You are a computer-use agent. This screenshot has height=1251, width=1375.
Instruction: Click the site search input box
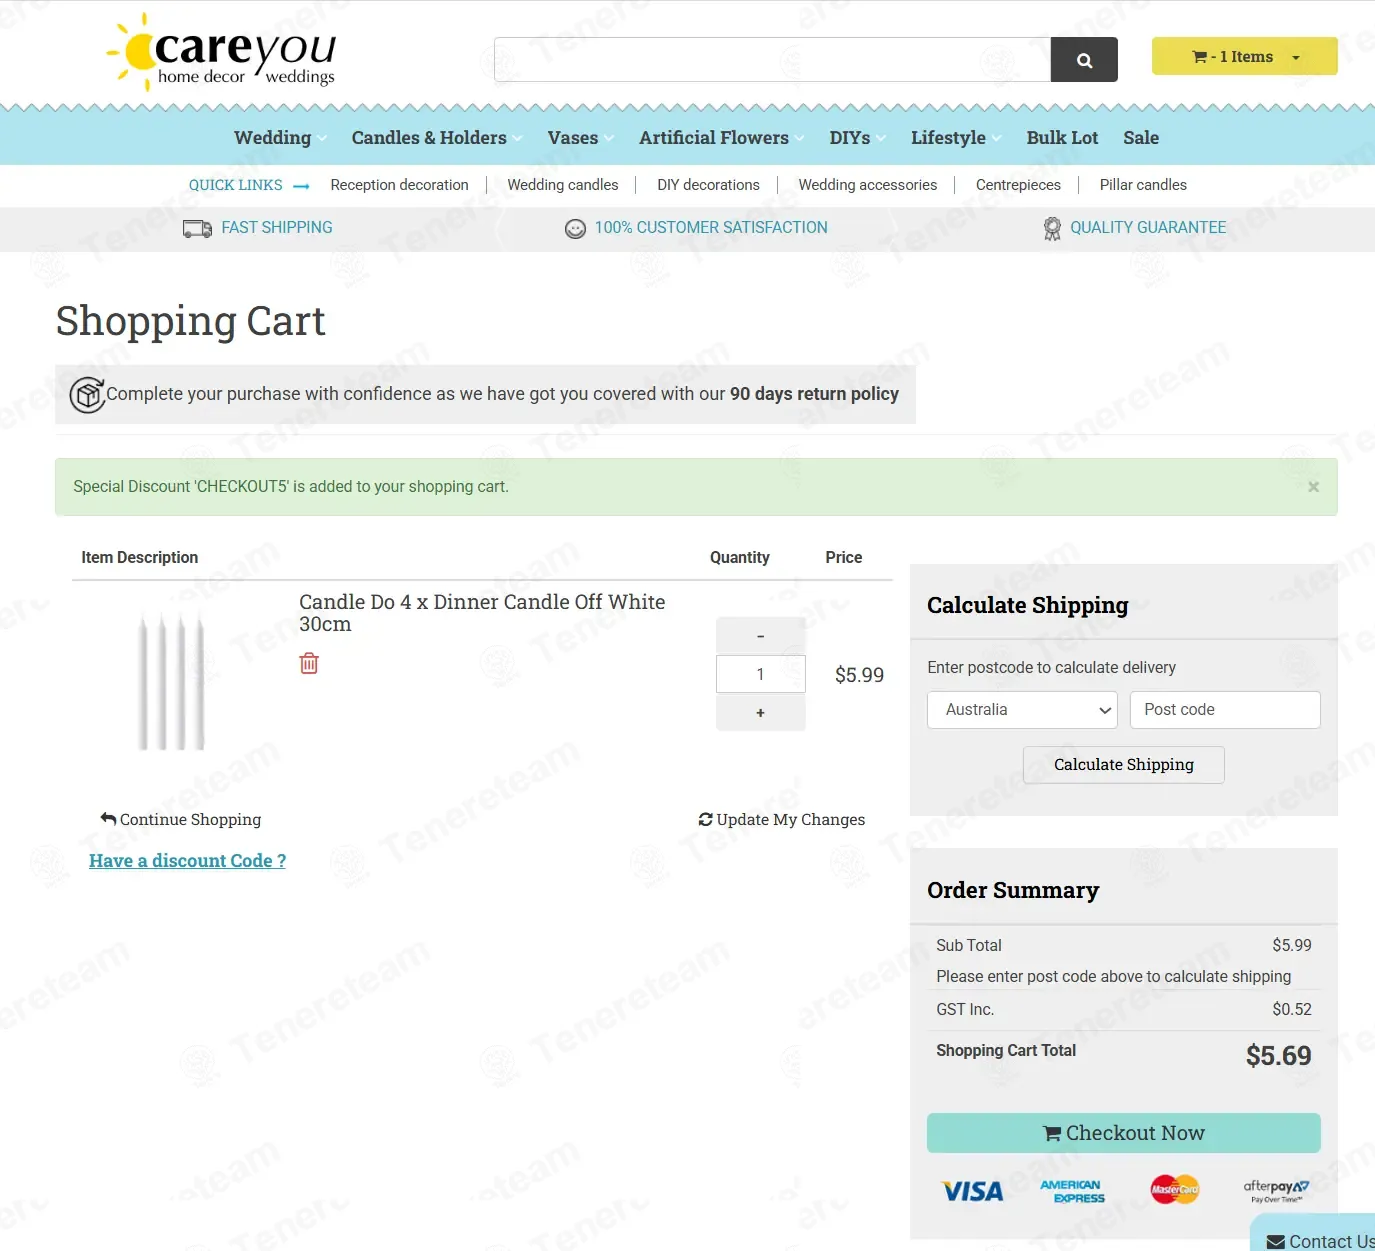pos(772,60)
